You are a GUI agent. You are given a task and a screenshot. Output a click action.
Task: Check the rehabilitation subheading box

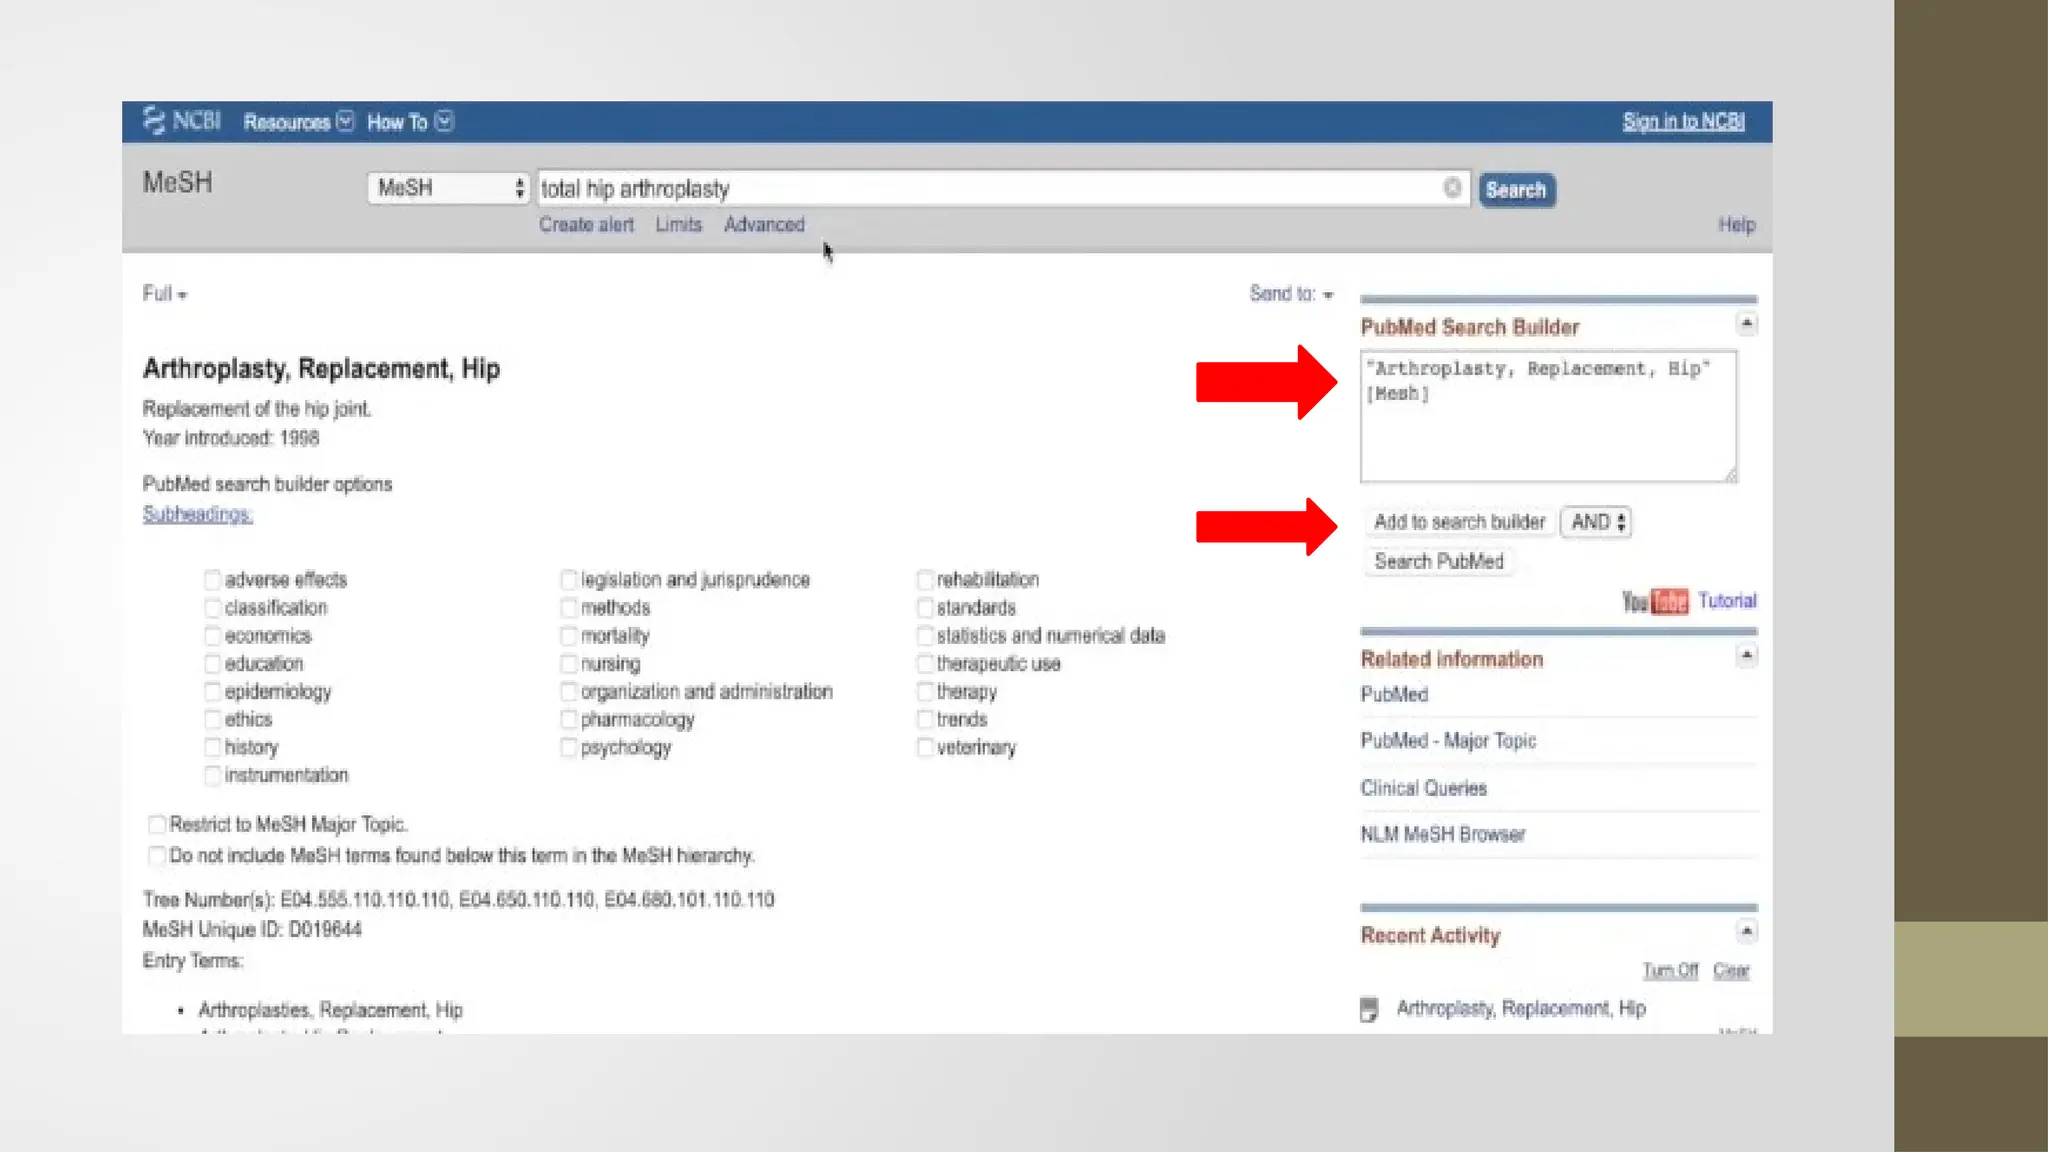[925, 580]
